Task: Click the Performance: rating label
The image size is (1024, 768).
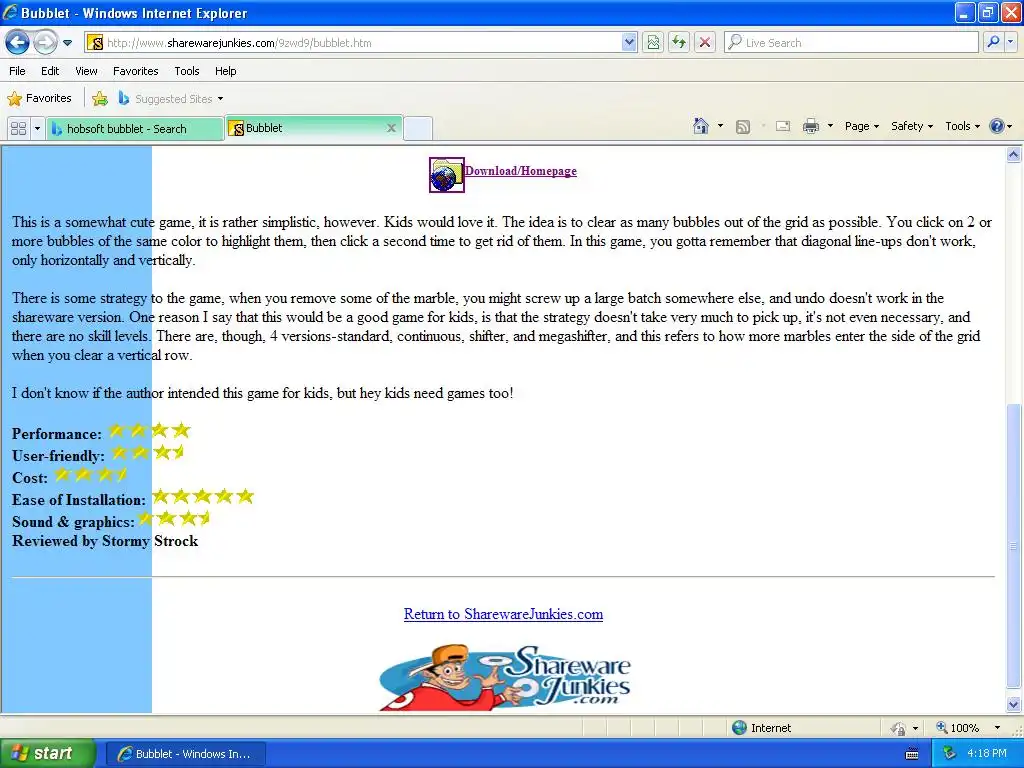Action: [57, 434]
